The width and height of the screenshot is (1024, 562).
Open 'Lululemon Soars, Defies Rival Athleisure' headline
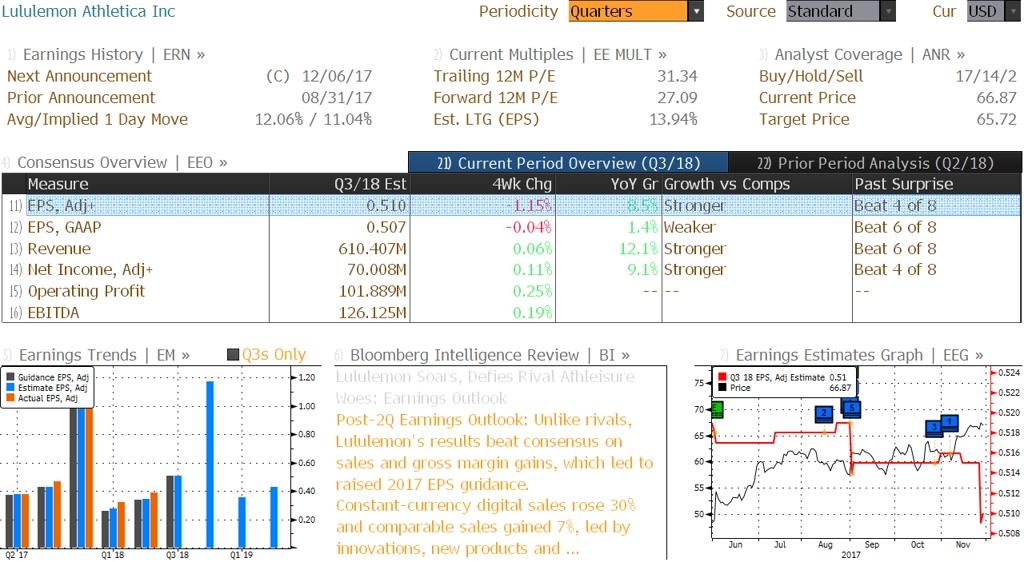485,387
